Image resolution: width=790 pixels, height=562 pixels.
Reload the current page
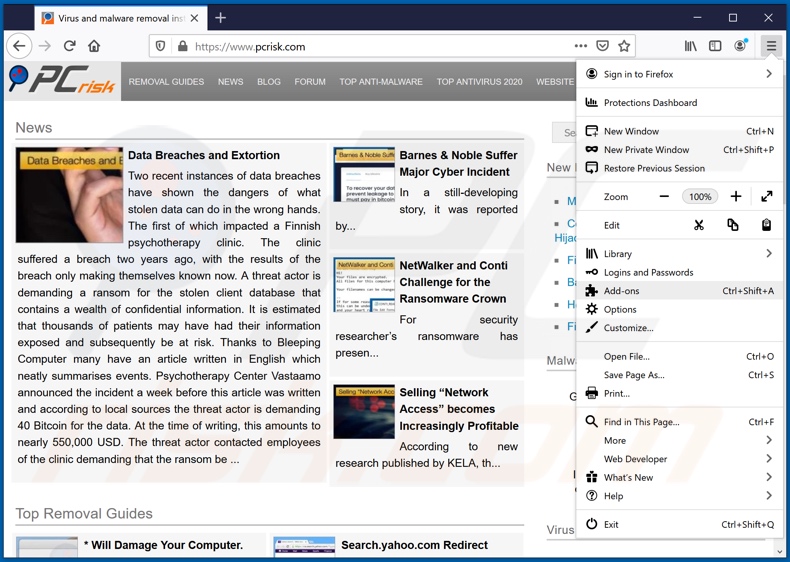point(70,46)
